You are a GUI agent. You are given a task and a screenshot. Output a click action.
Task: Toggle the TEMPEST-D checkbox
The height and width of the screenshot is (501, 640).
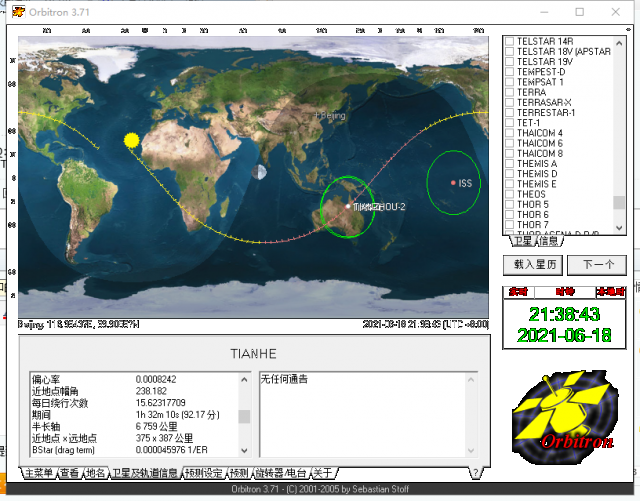point(509,72)
